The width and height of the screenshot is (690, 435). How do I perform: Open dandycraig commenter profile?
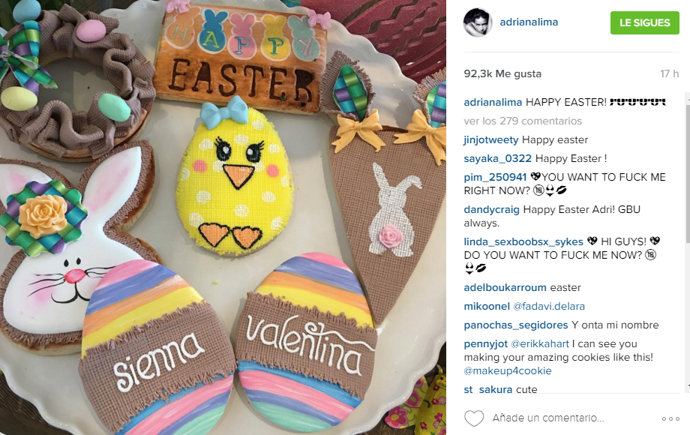pyautogui.click(x=492, y=209)
